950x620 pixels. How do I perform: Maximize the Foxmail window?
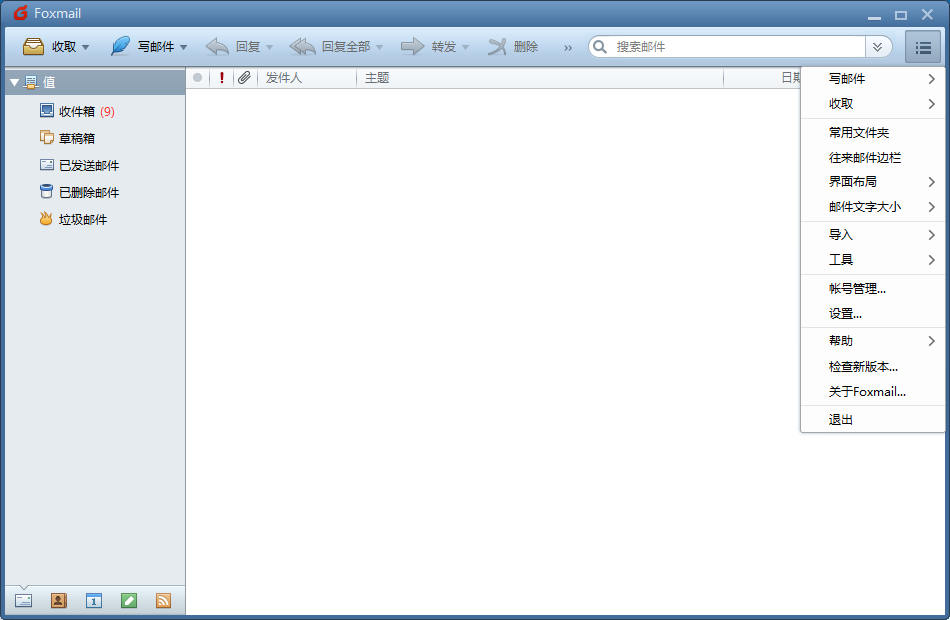coord(901,15)
